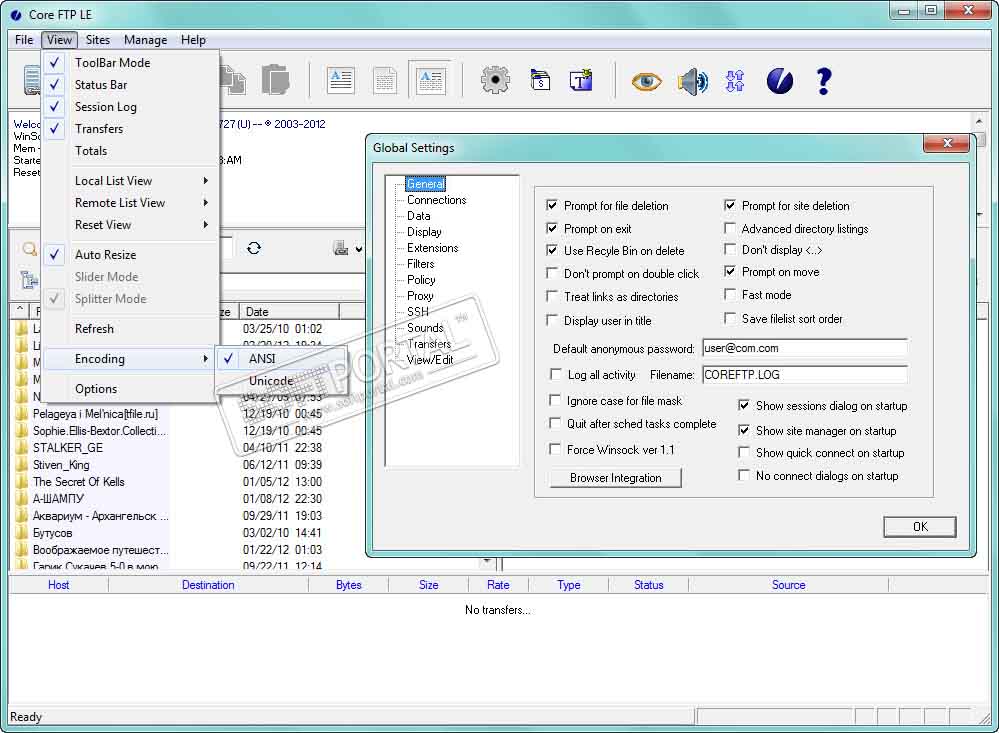
Task: Click the folder icon beside STALKER_GE
Action: [x=22, y=447]
